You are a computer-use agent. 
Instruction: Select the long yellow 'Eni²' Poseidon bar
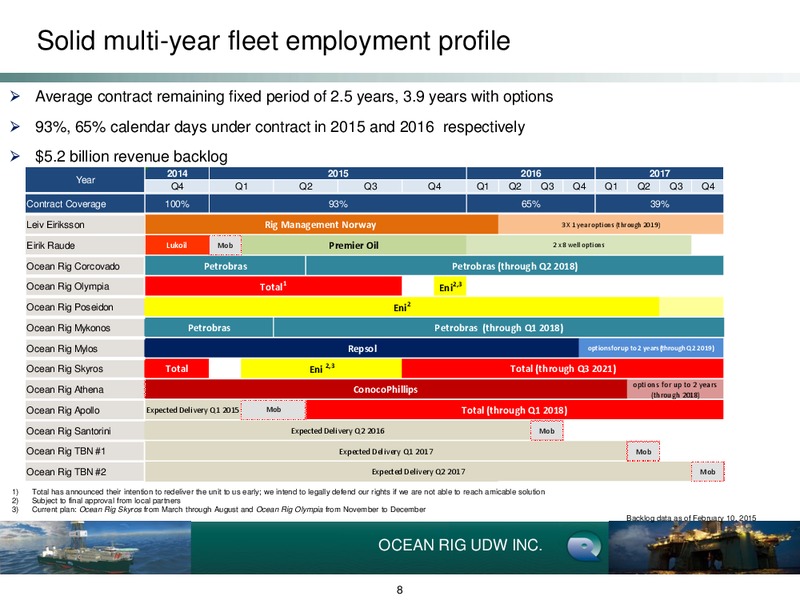(402, 307)
